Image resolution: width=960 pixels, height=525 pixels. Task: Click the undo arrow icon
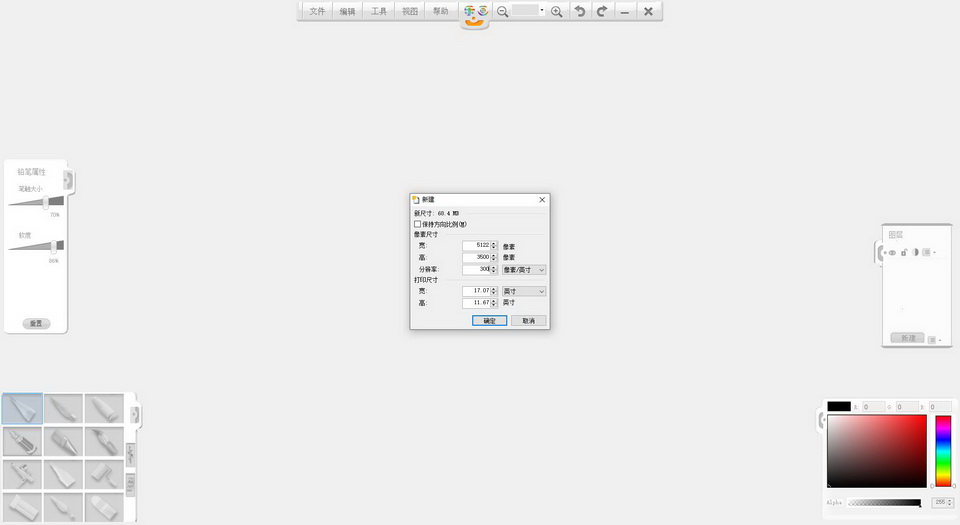pos(579,11)
